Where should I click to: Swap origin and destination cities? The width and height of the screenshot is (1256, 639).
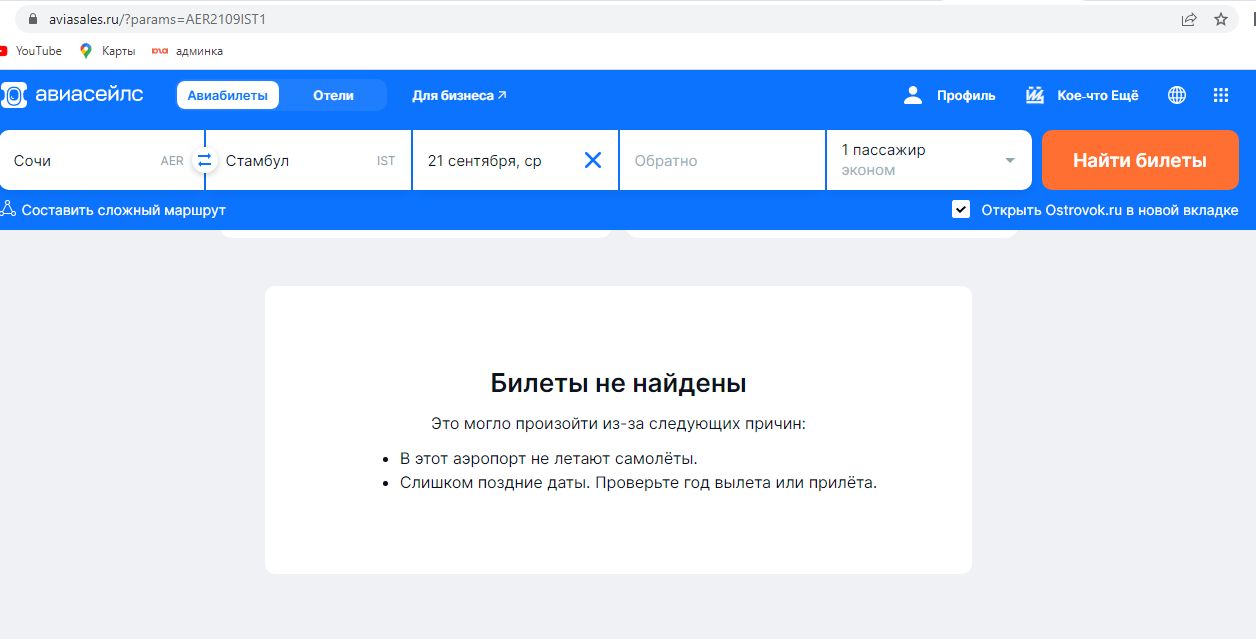tap(204, 160)
